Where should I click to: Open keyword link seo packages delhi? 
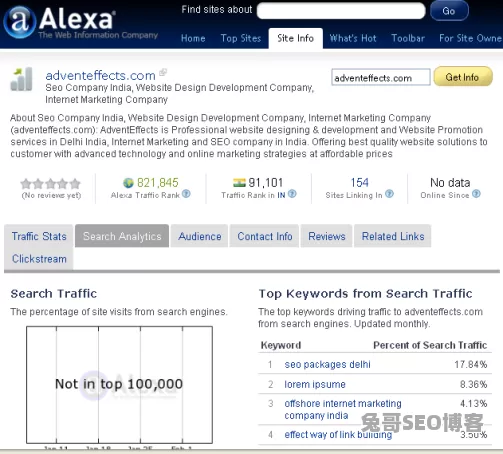coord(327,364)
